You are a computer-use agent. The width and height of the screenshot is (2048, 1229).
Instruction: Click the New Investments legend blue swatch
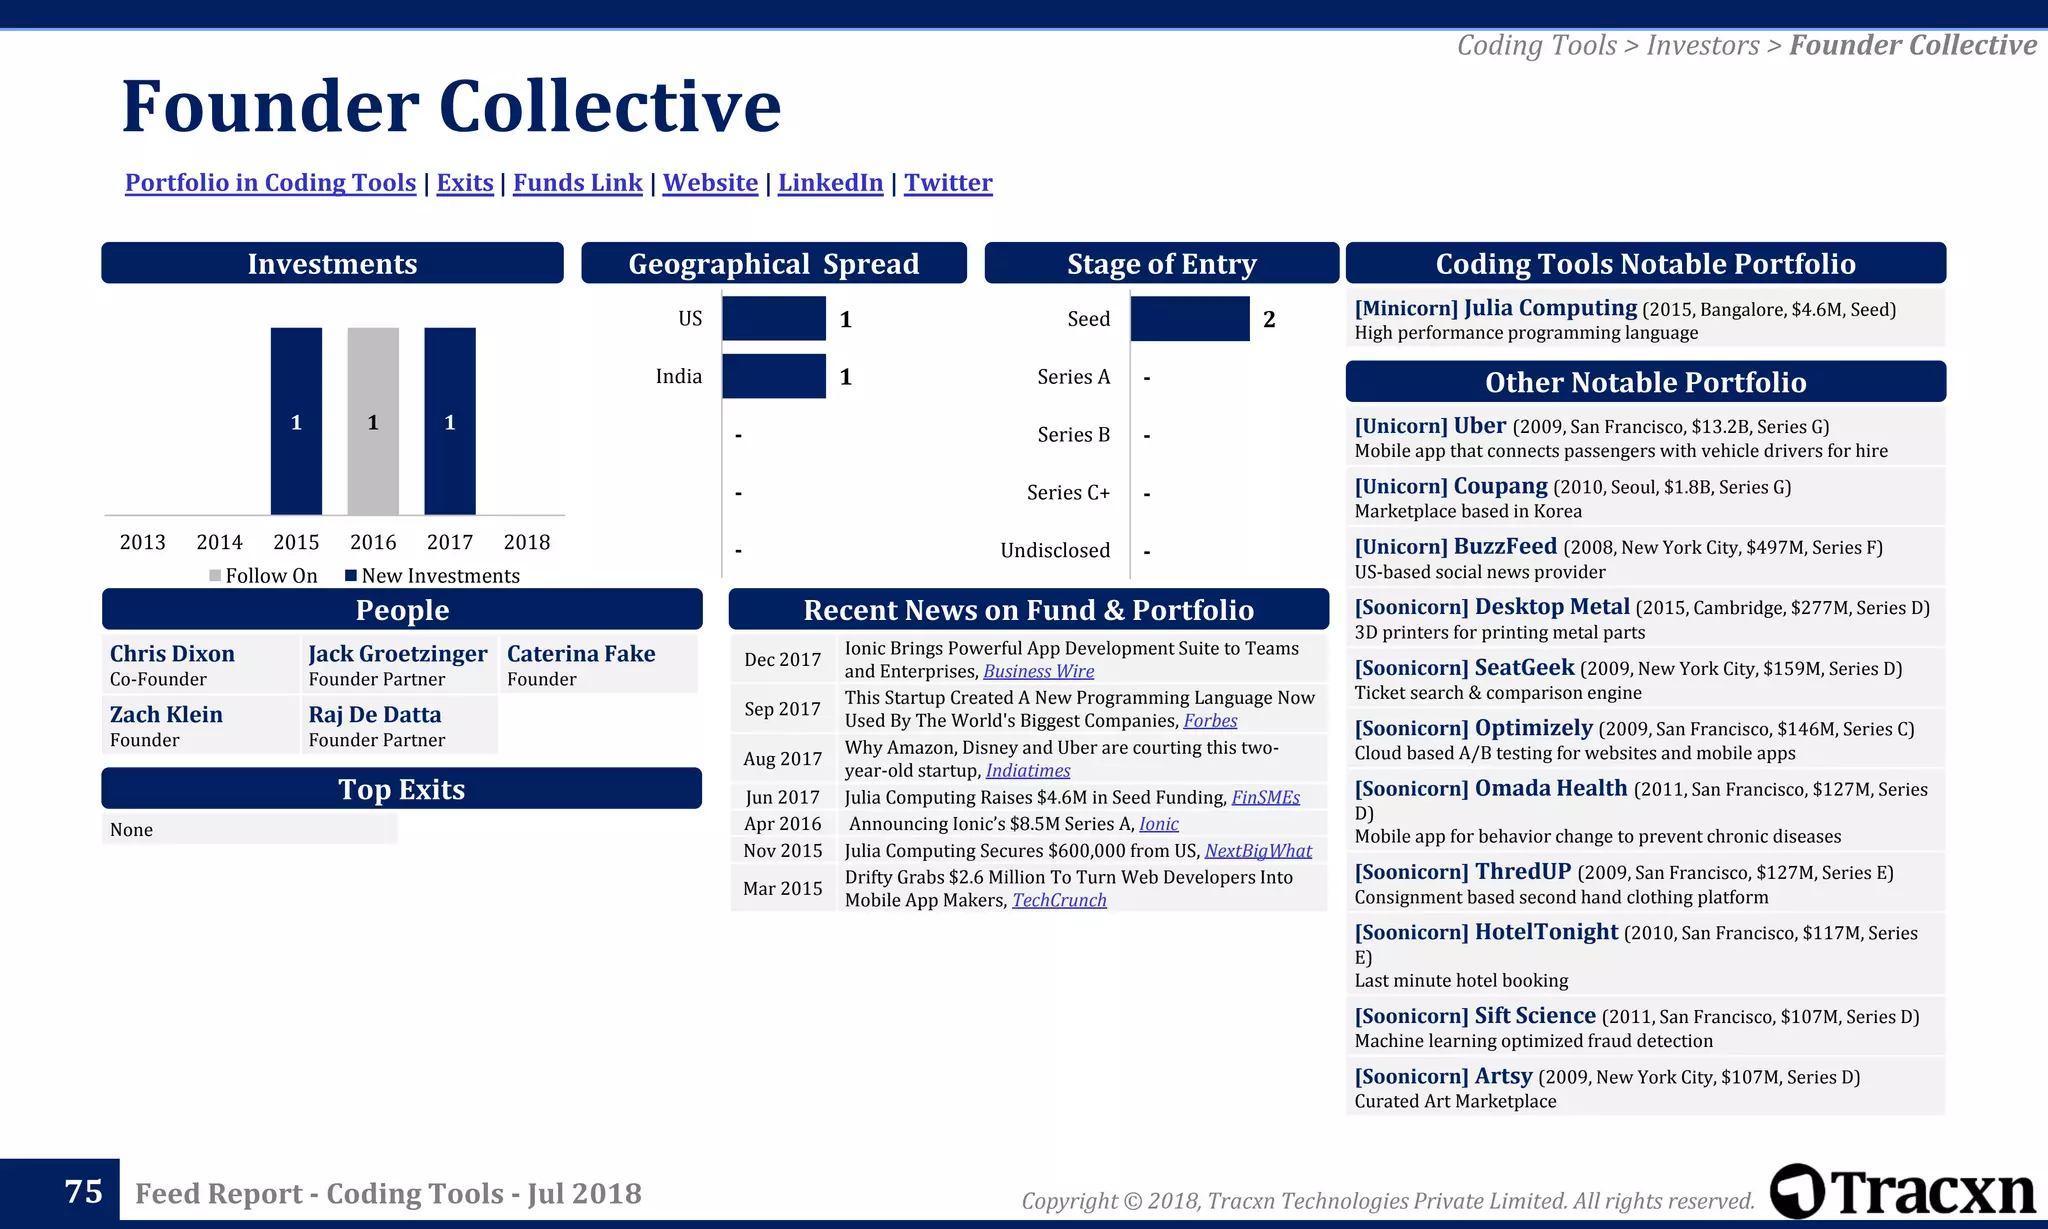pos(351,575)
